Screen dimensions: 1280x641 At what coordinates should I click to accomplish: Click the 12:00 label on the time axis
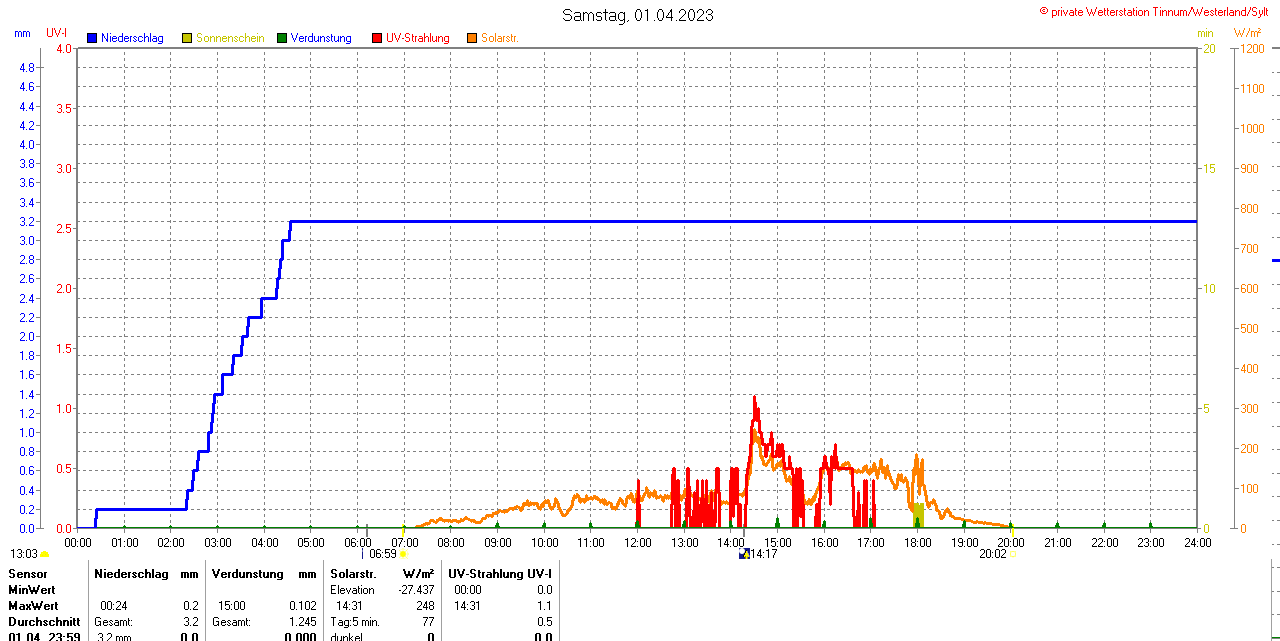[637, 542]
